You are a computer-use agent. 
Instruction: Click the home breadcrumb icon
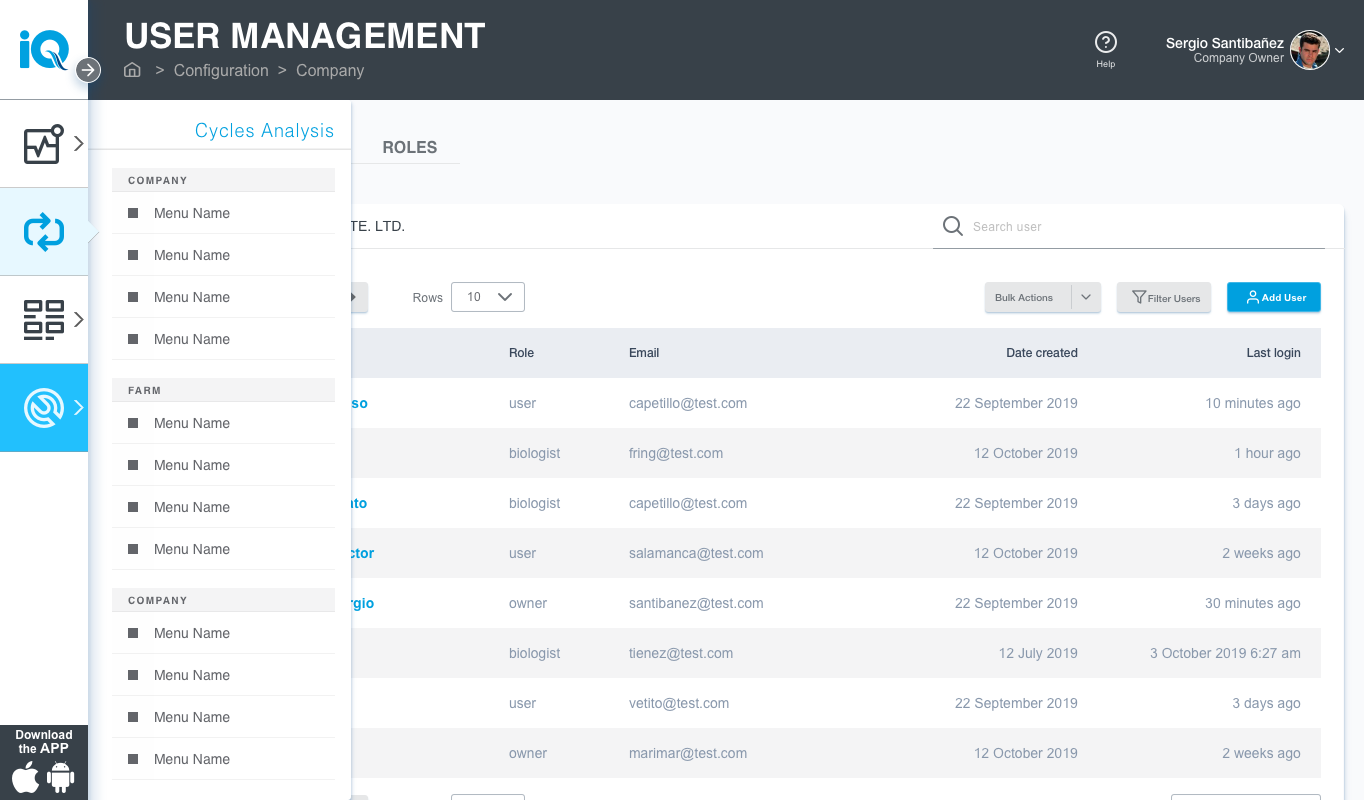[x=132, y=70]
